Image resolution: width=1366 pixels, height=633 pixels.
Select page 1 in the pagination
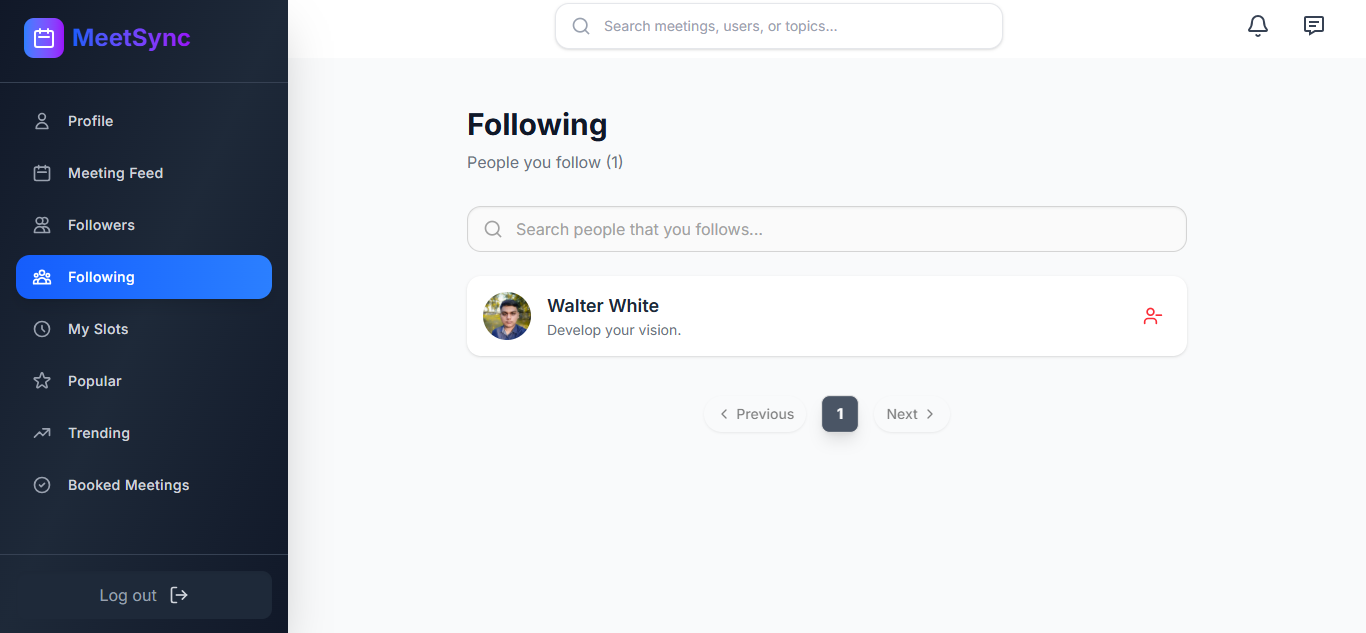point(840,414)
